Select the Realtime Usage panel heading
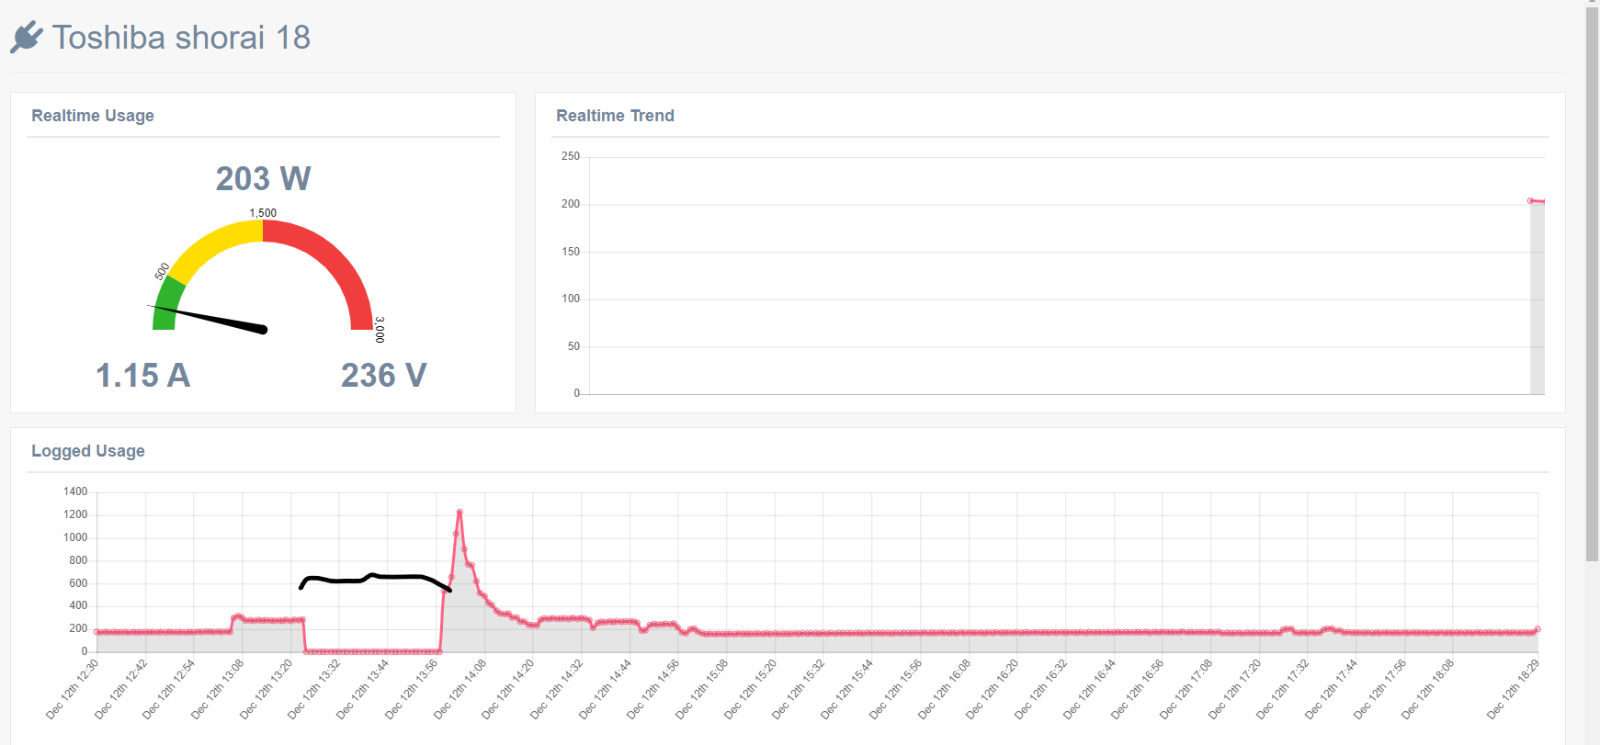The image size is (1600, 745). 93,115
